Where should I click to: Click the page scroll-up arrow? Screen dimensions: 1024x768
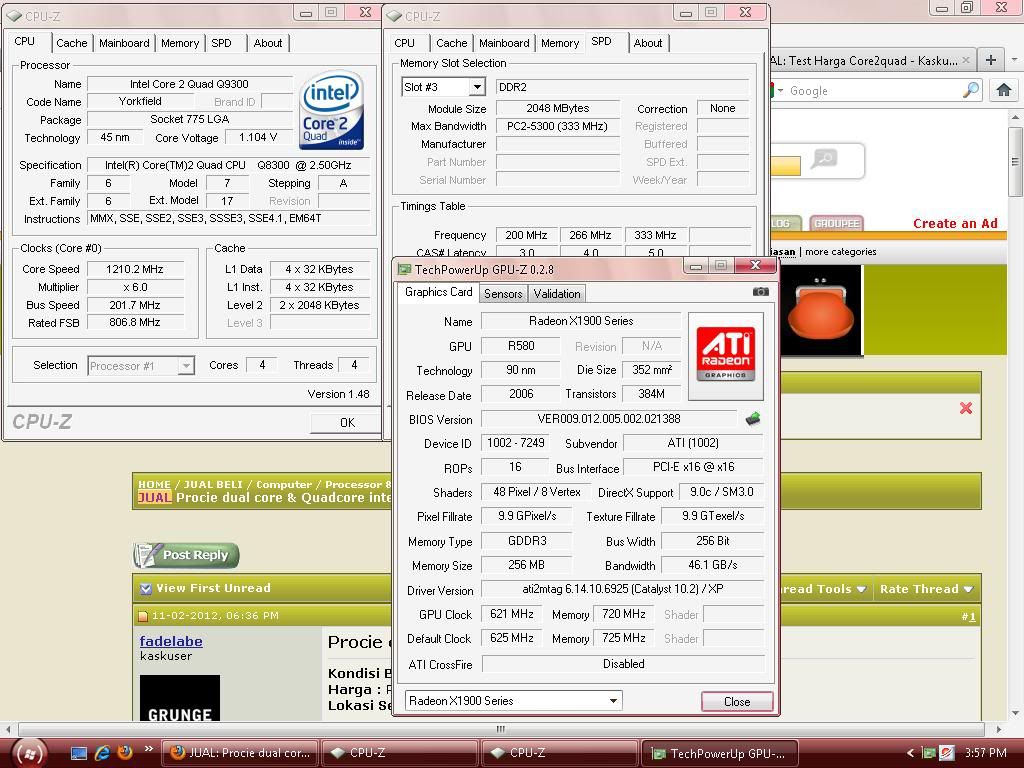pyautogui.click(x=1015, y=118)
